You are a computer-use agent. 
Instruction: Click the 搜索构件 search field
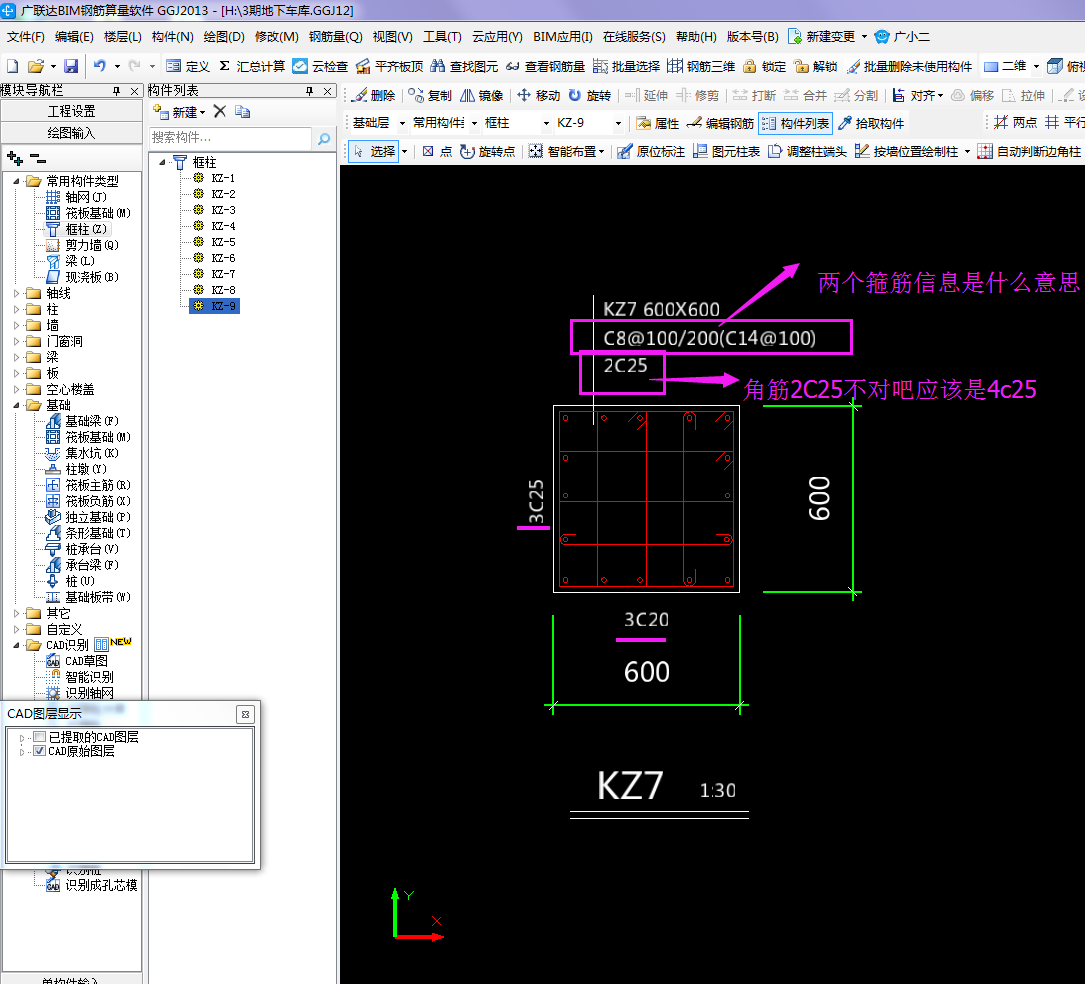click(x=230, y=138)
